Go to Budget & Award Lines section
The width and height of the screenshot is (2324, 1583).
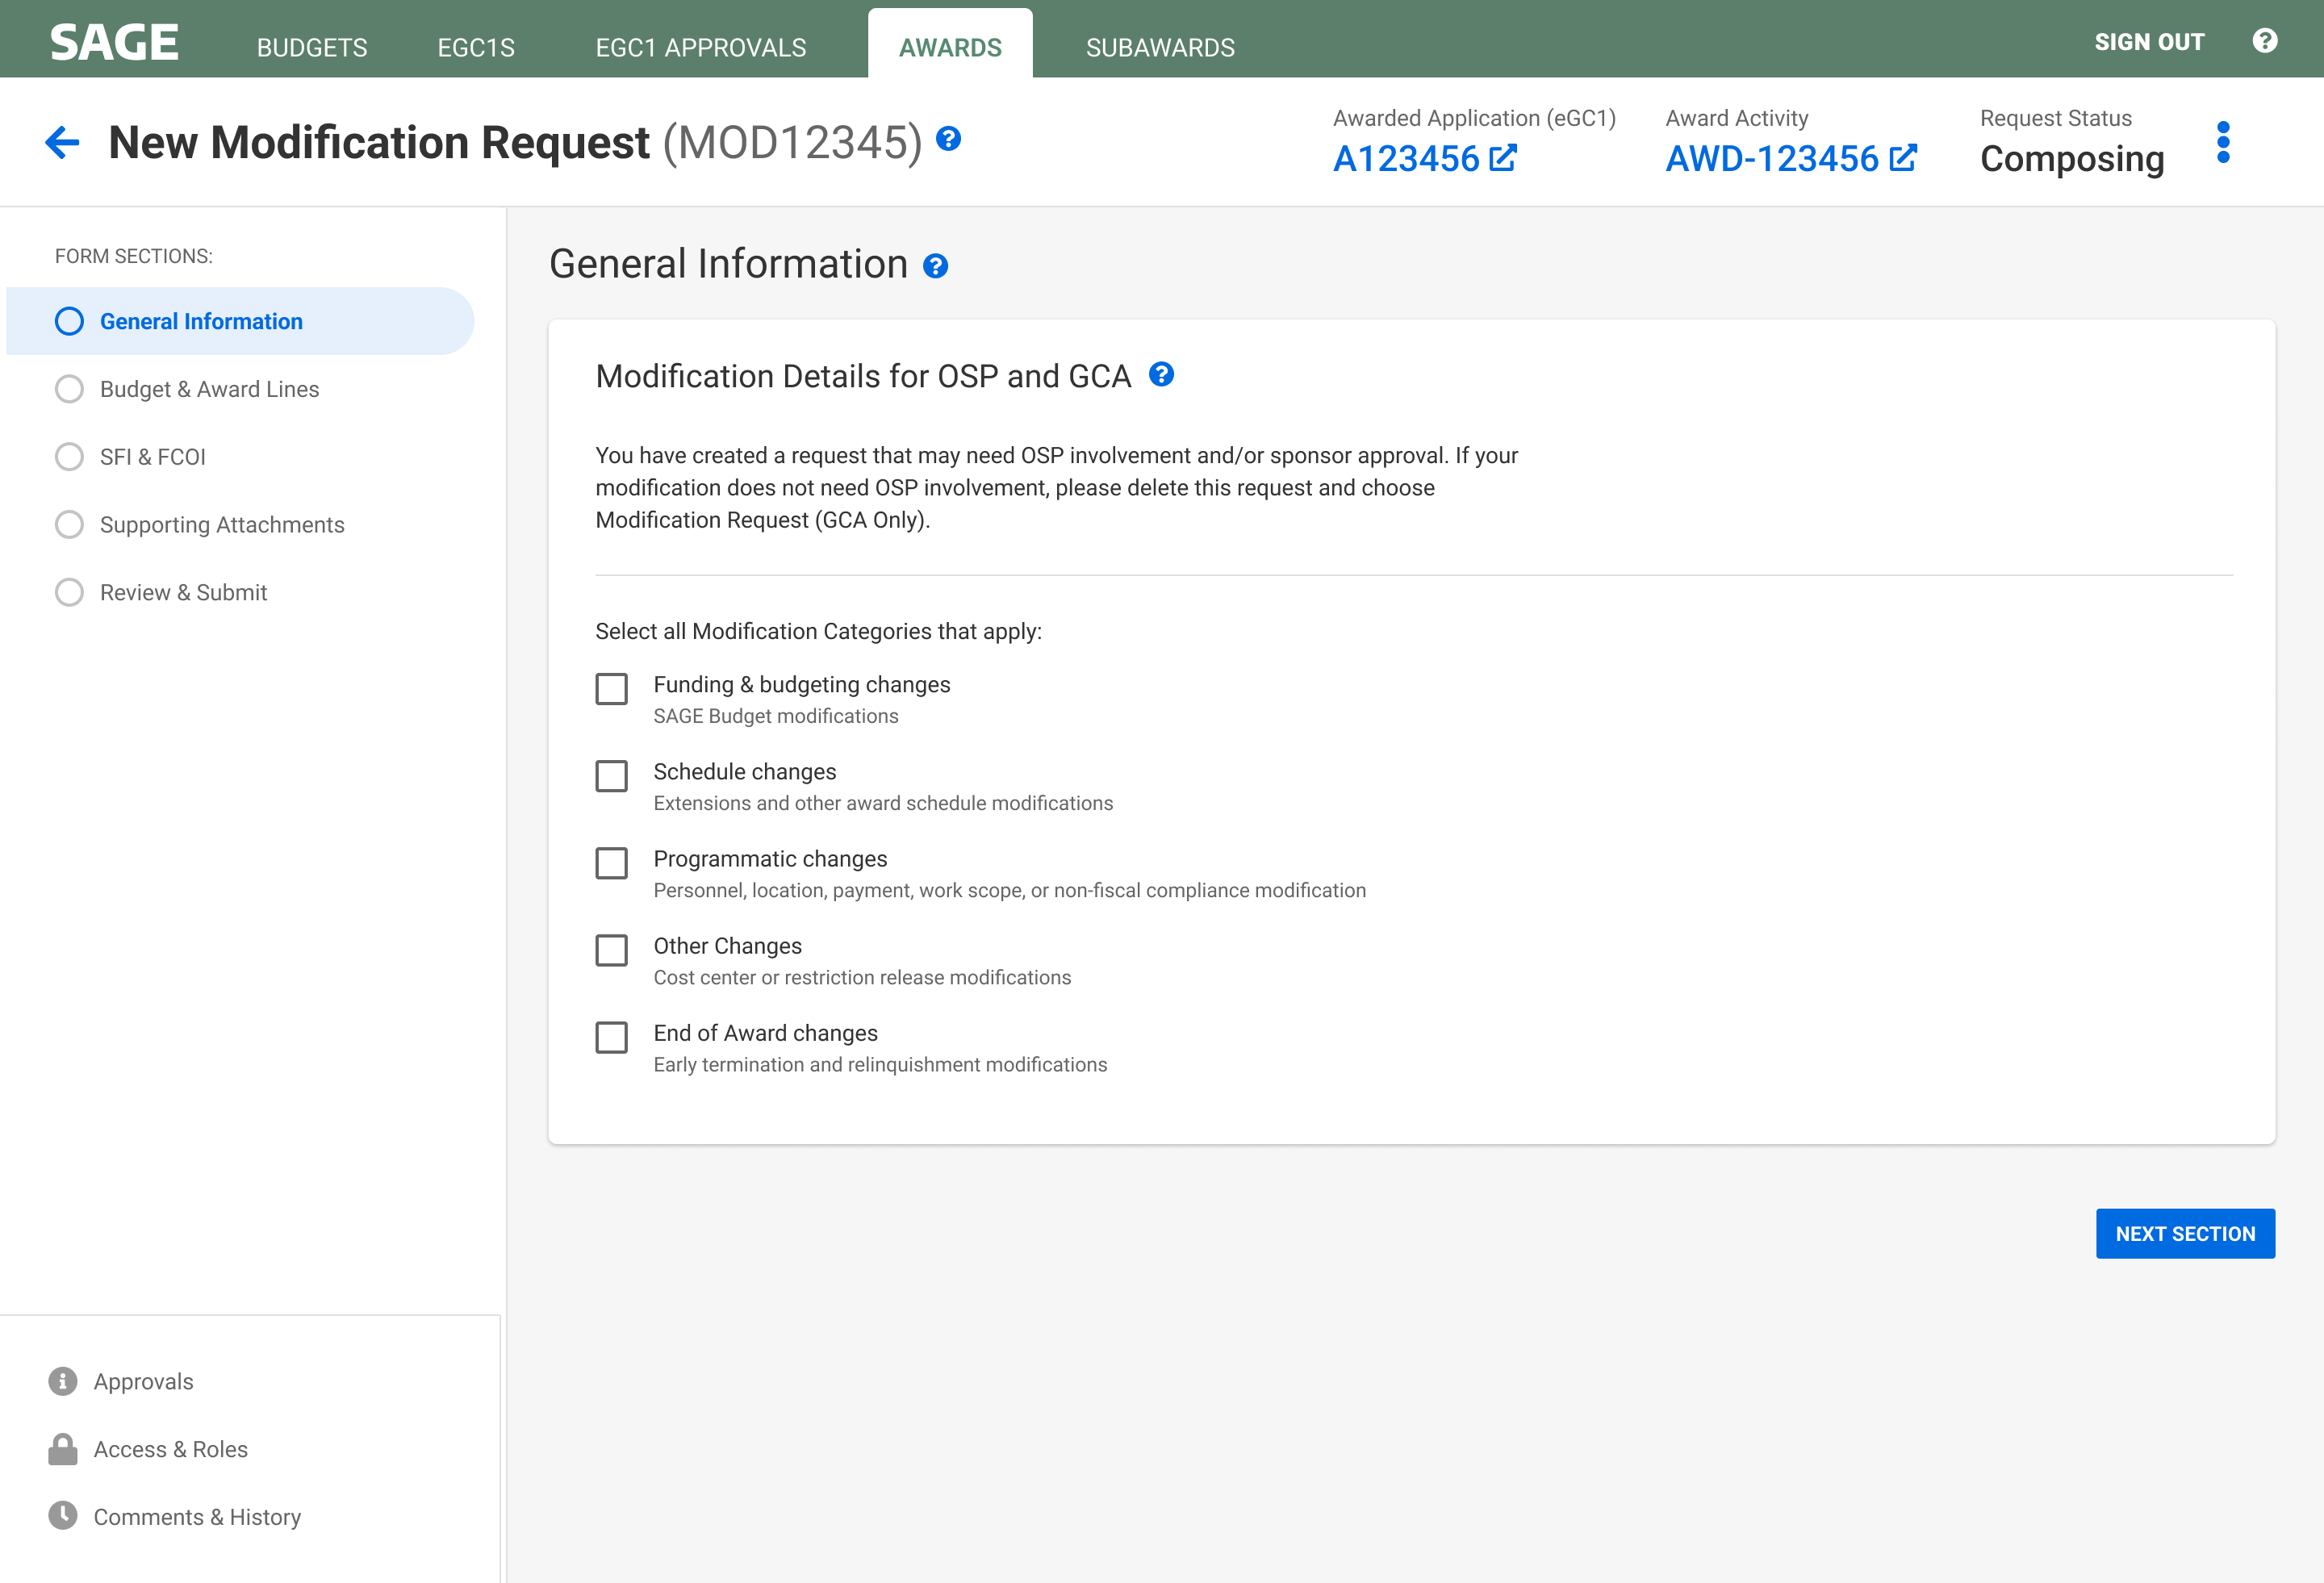(x=208, y=389)
